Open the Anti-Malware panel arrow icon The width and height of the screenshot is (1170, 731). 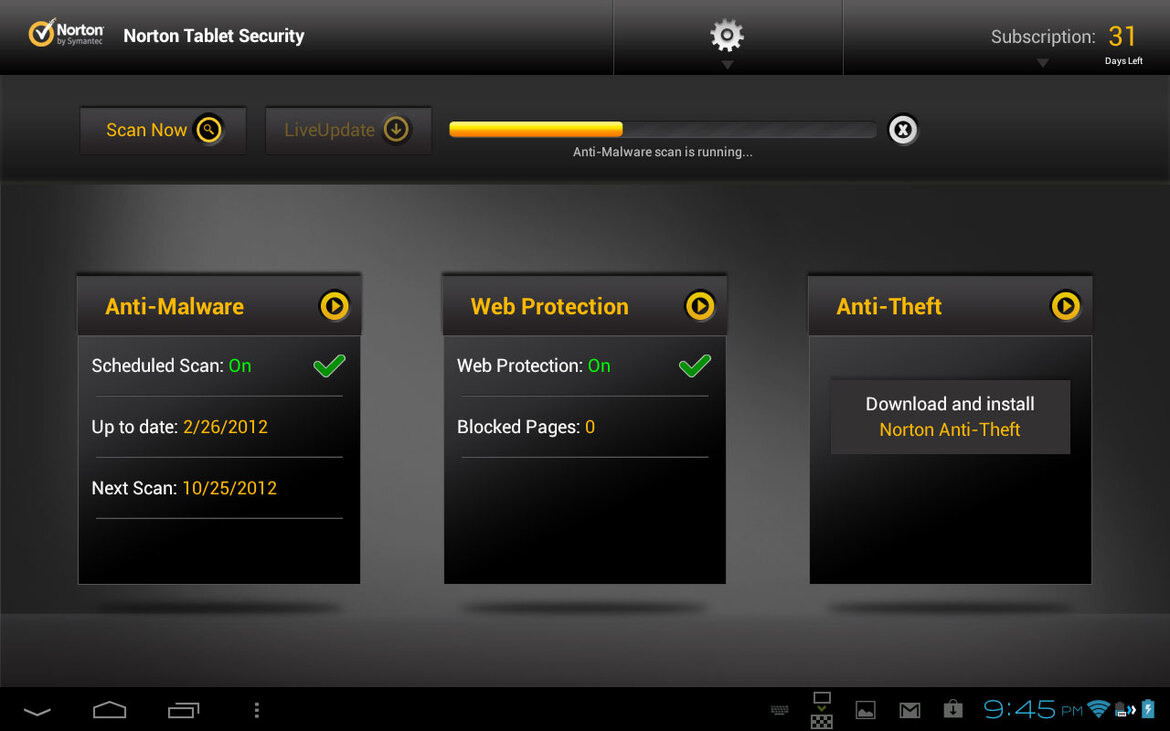[x=334, y=306]
